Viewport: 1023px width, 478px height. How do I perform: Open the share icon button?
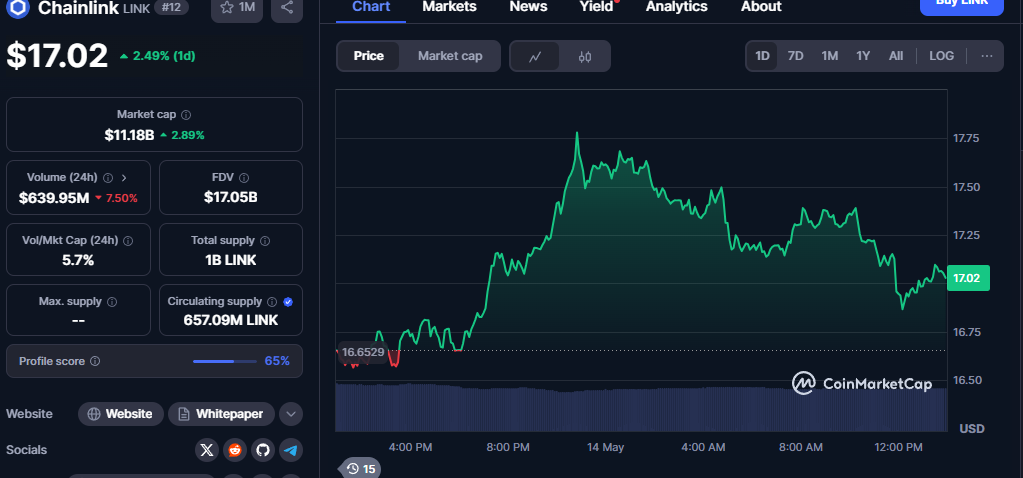[286, 8]
